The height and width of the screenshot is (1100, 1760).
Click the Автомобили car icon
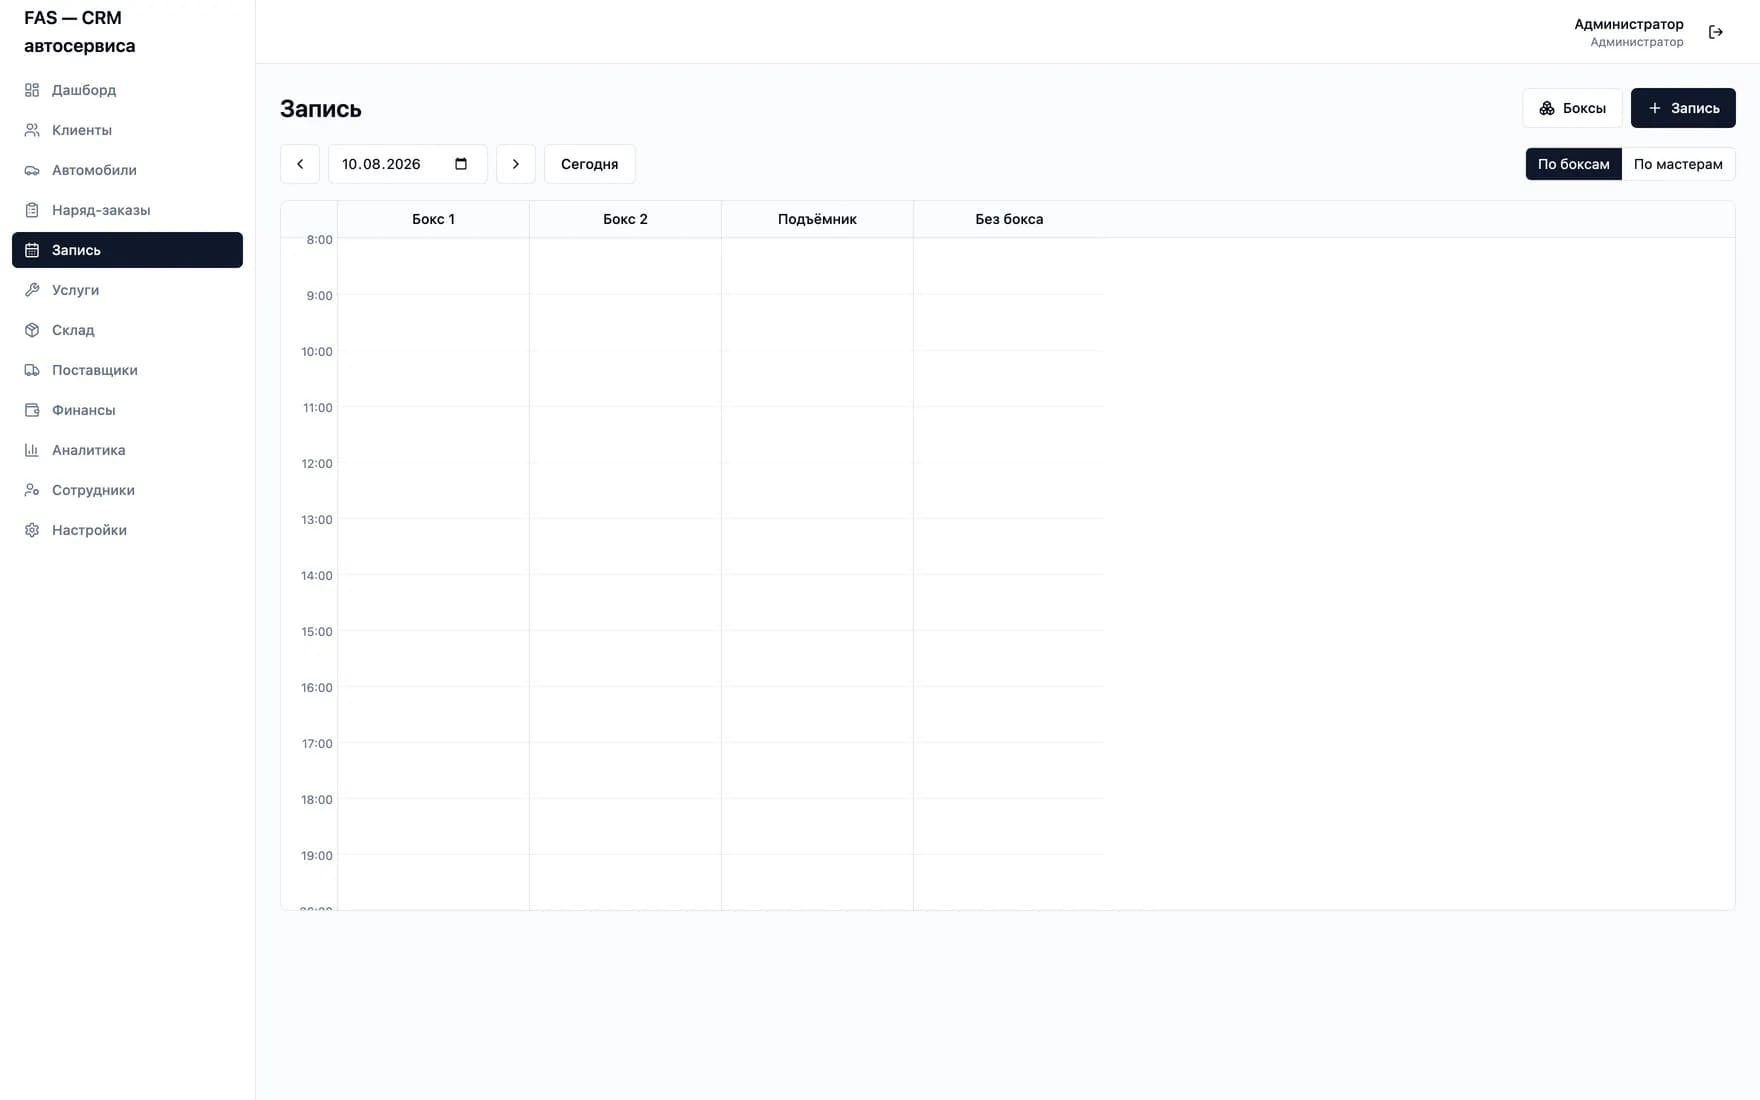coord(32,170)
